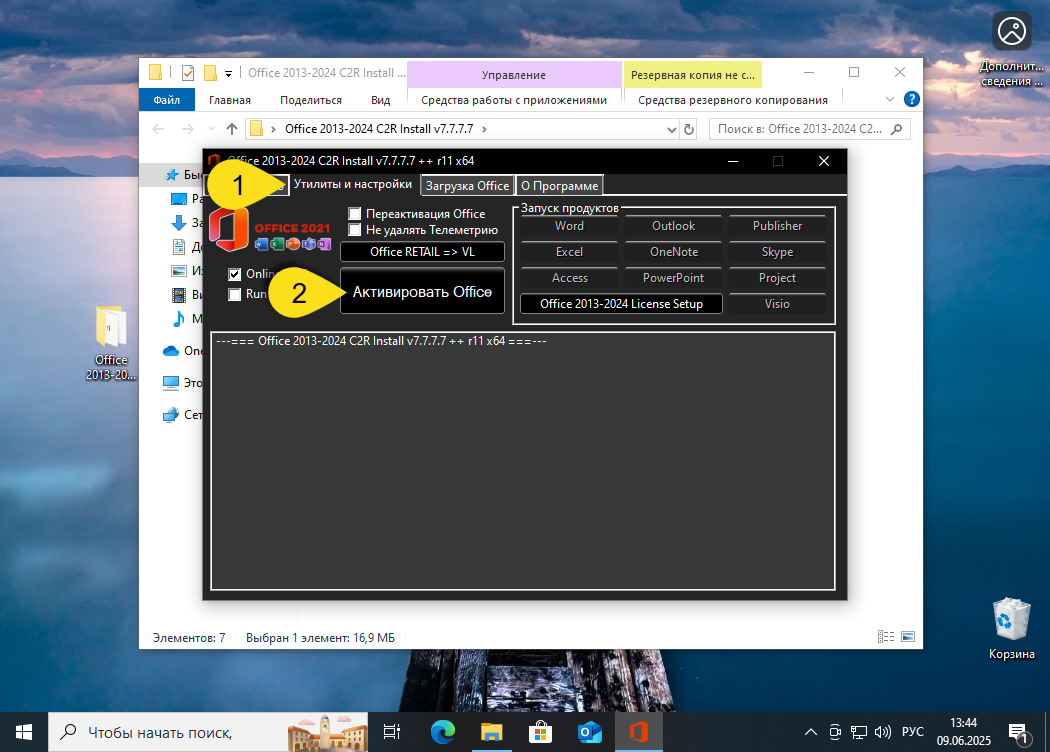Check Не удалять Телеметрию option
The height and width of the screenshot is (752, 1050).
pyautogui.click(x=354, y=230)
